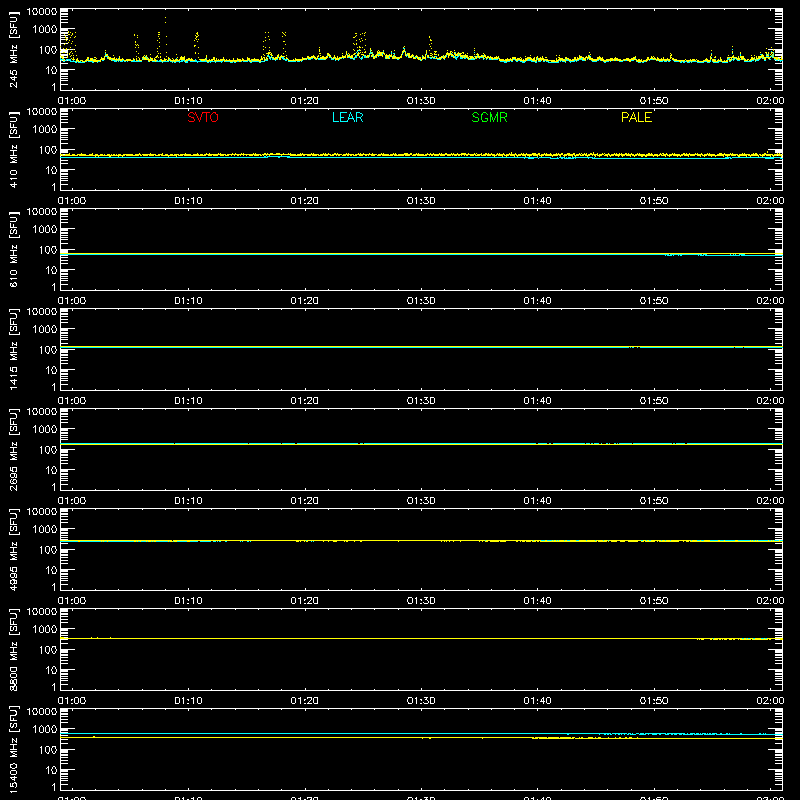Image resolution: width=800 pixels, height=800 pixels.
Task: Click the green SGMR station legend label
Action: [x=489, y=117]
